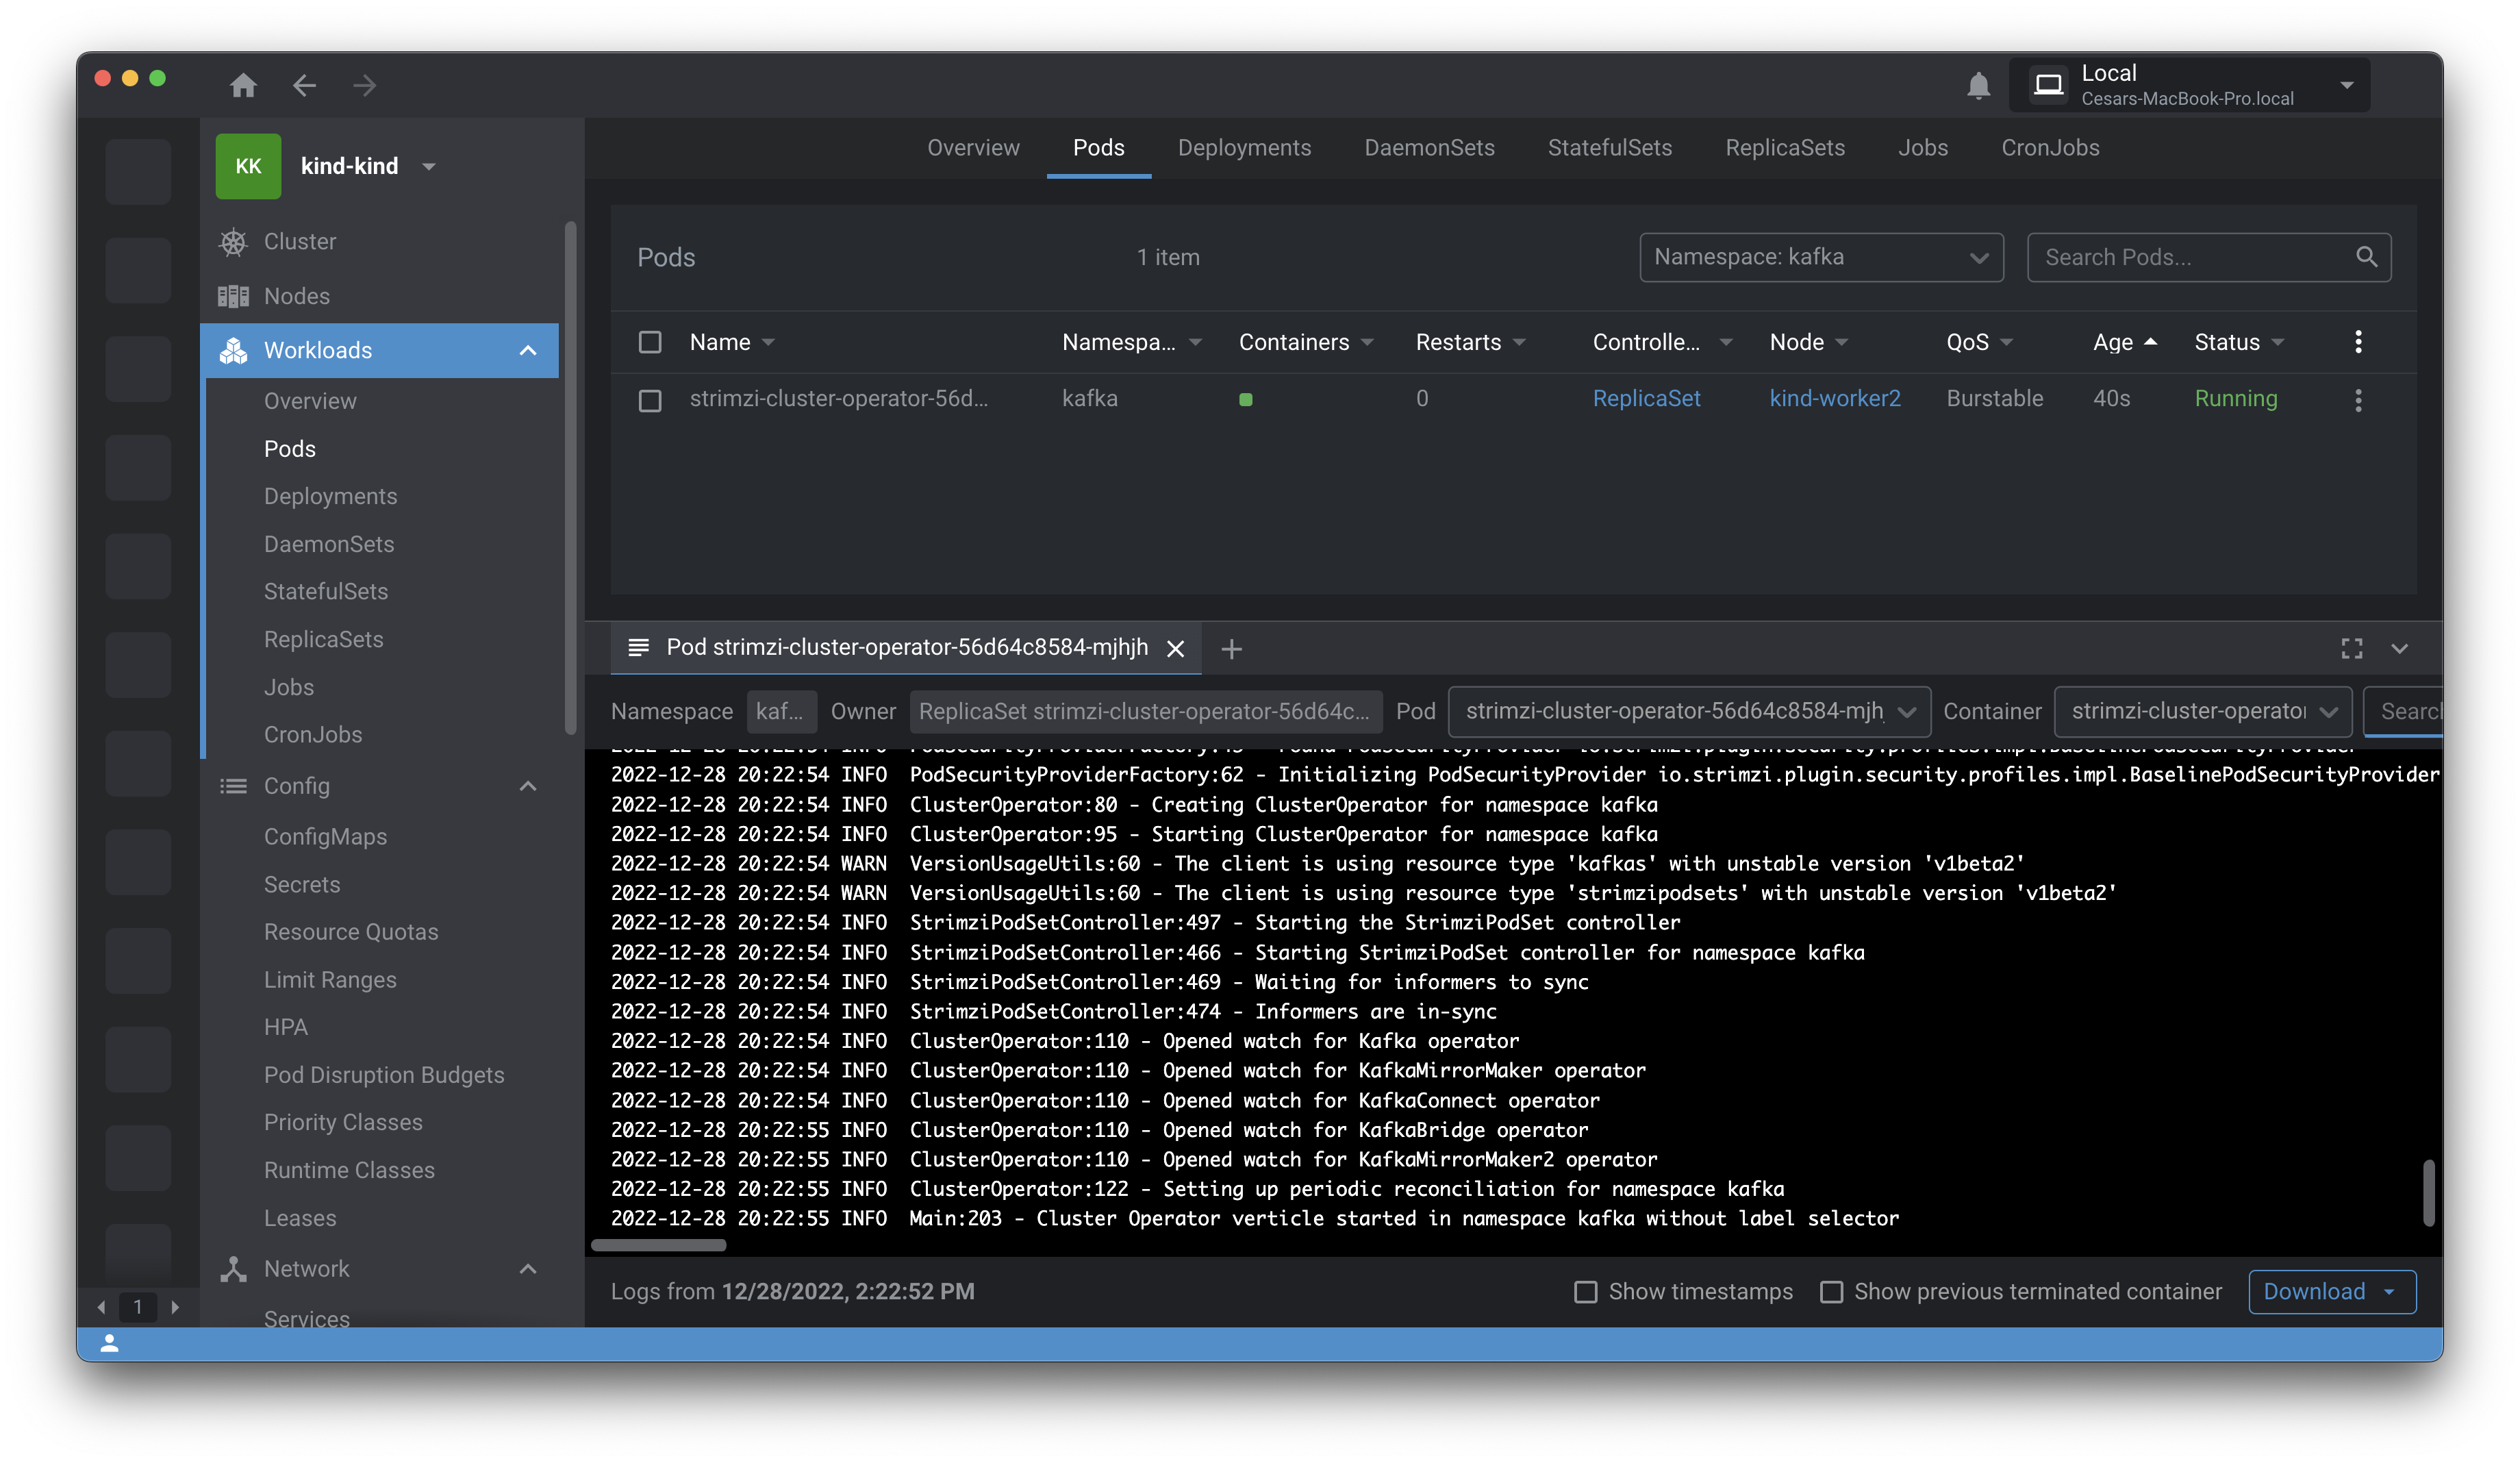Click the vertical log scrollbar thumb
This screenshot has height=1463, width=2520.
pos(2428,1192)
